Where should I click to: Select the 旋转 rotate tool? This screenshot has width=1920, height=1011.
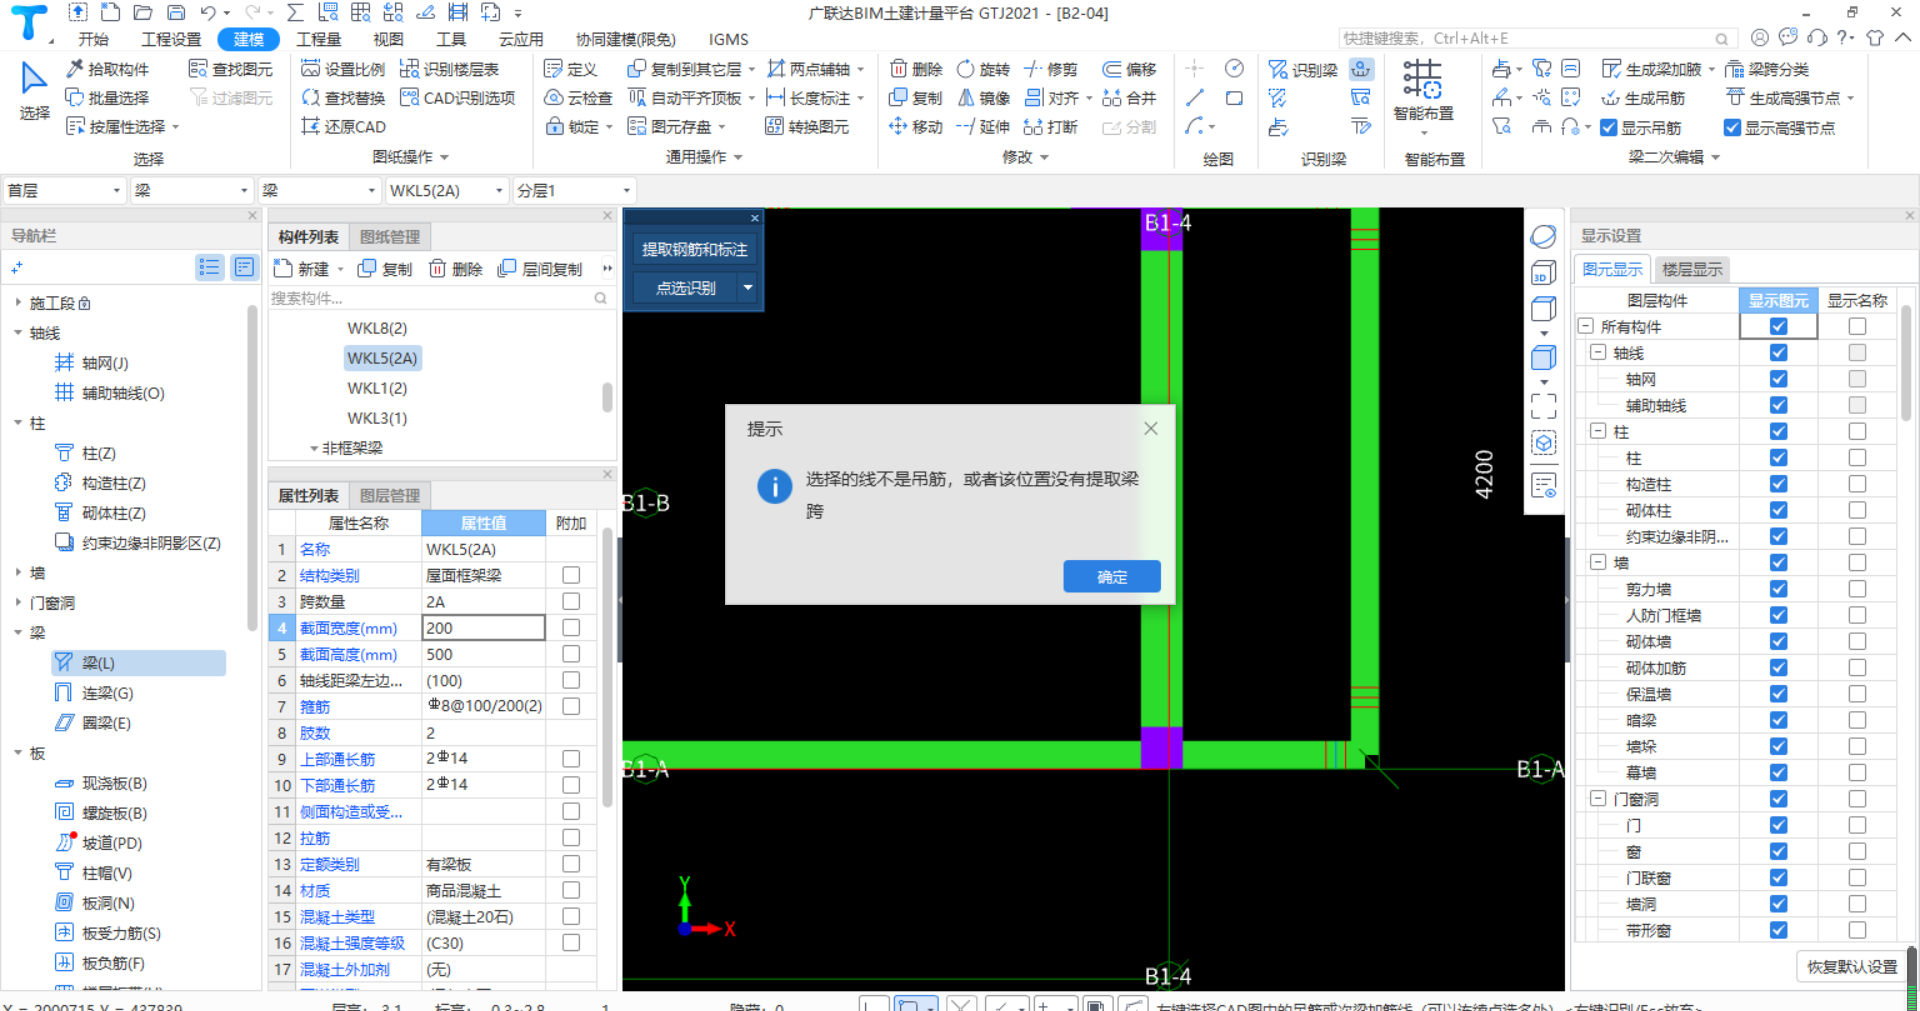984,69
